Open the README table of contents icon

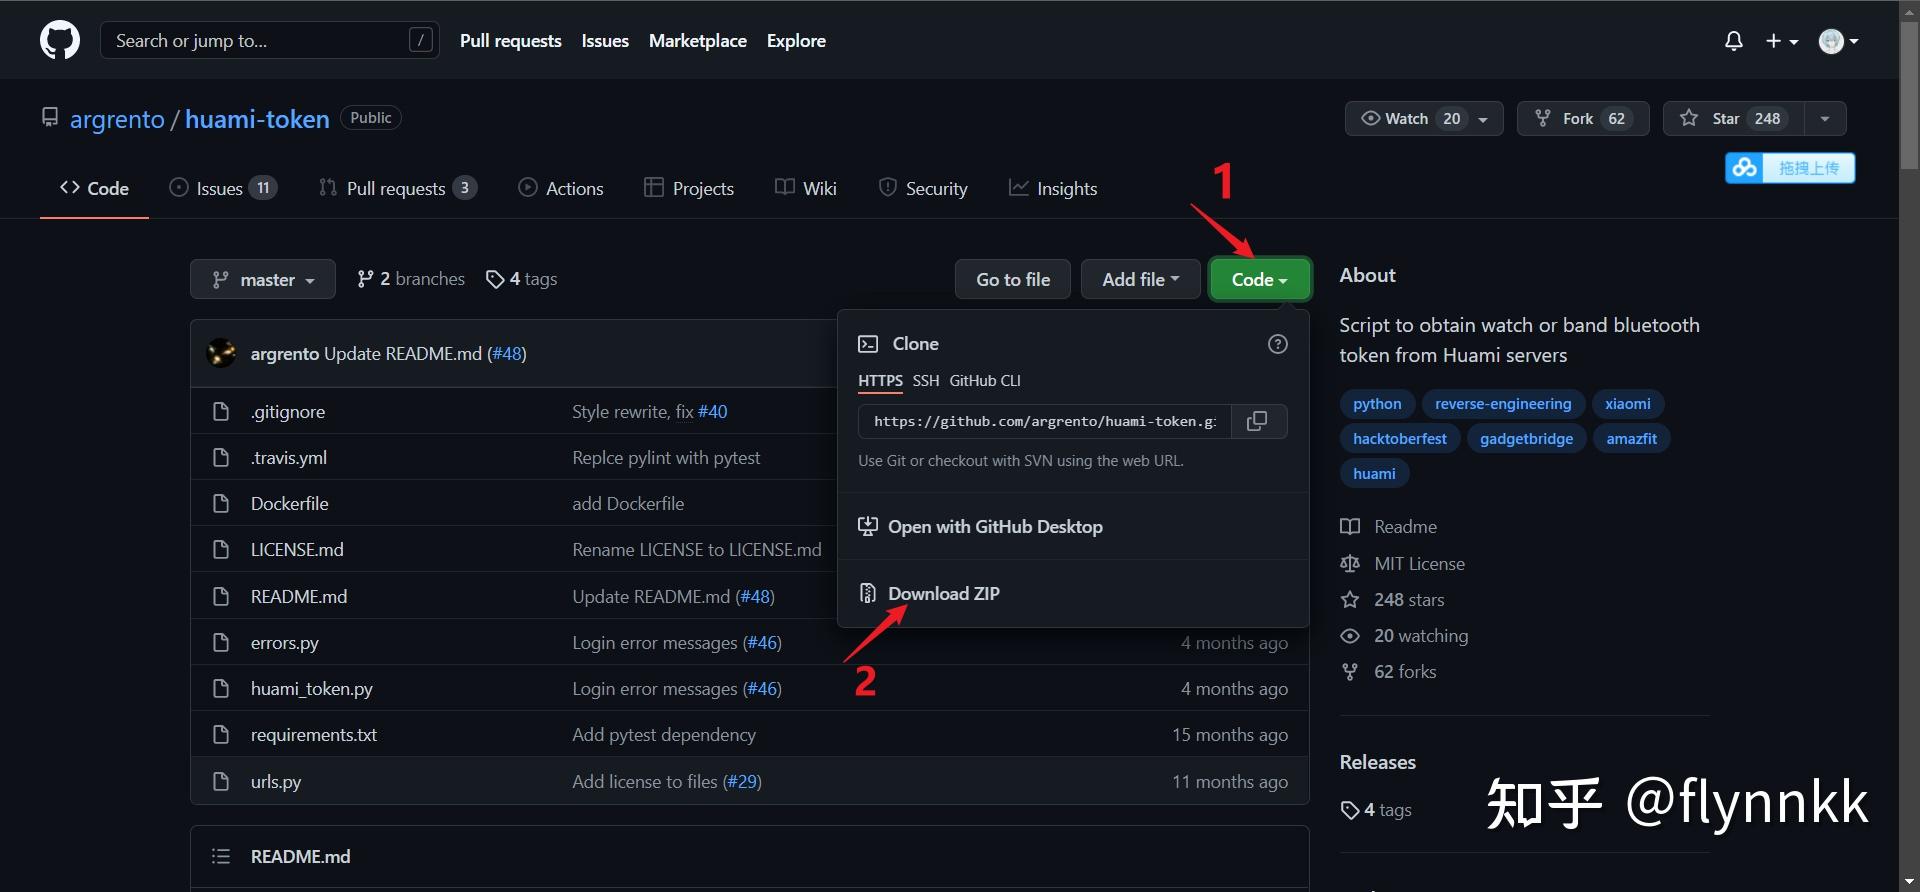[x=221, y=856]
